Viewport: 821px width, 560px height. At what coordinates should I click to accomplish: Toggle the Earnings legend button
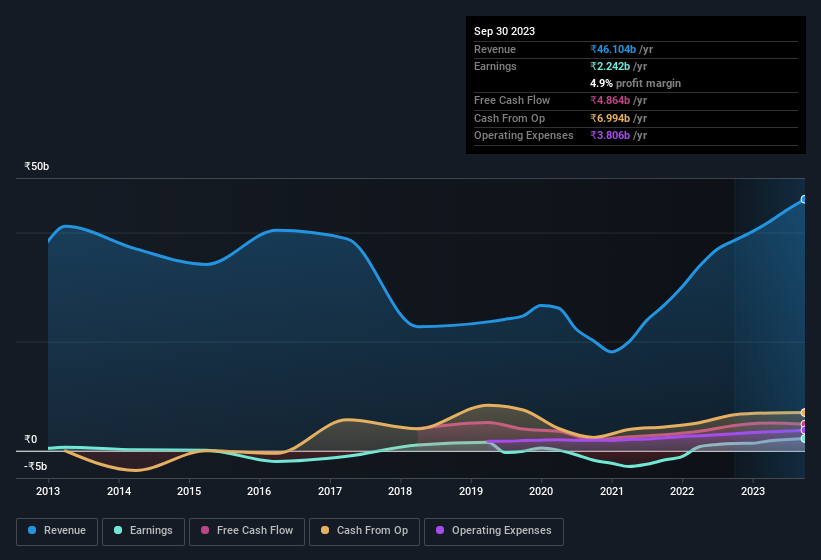click(143, 531)
